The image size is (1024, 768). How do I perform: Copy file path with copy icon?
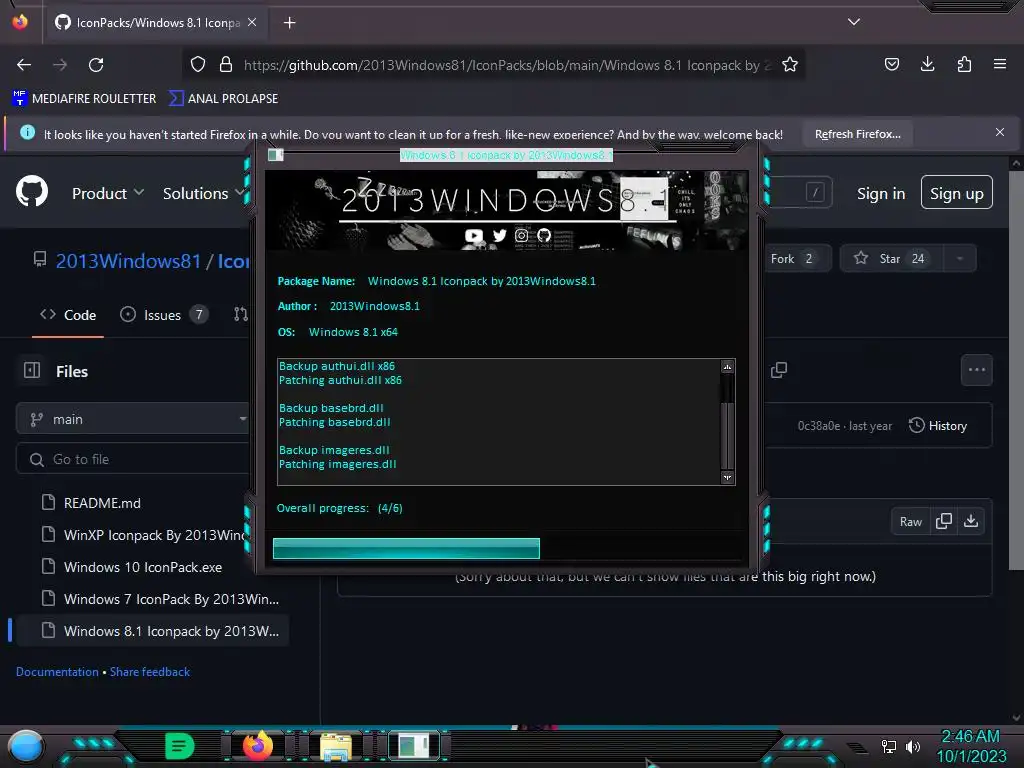coord(778,370)
